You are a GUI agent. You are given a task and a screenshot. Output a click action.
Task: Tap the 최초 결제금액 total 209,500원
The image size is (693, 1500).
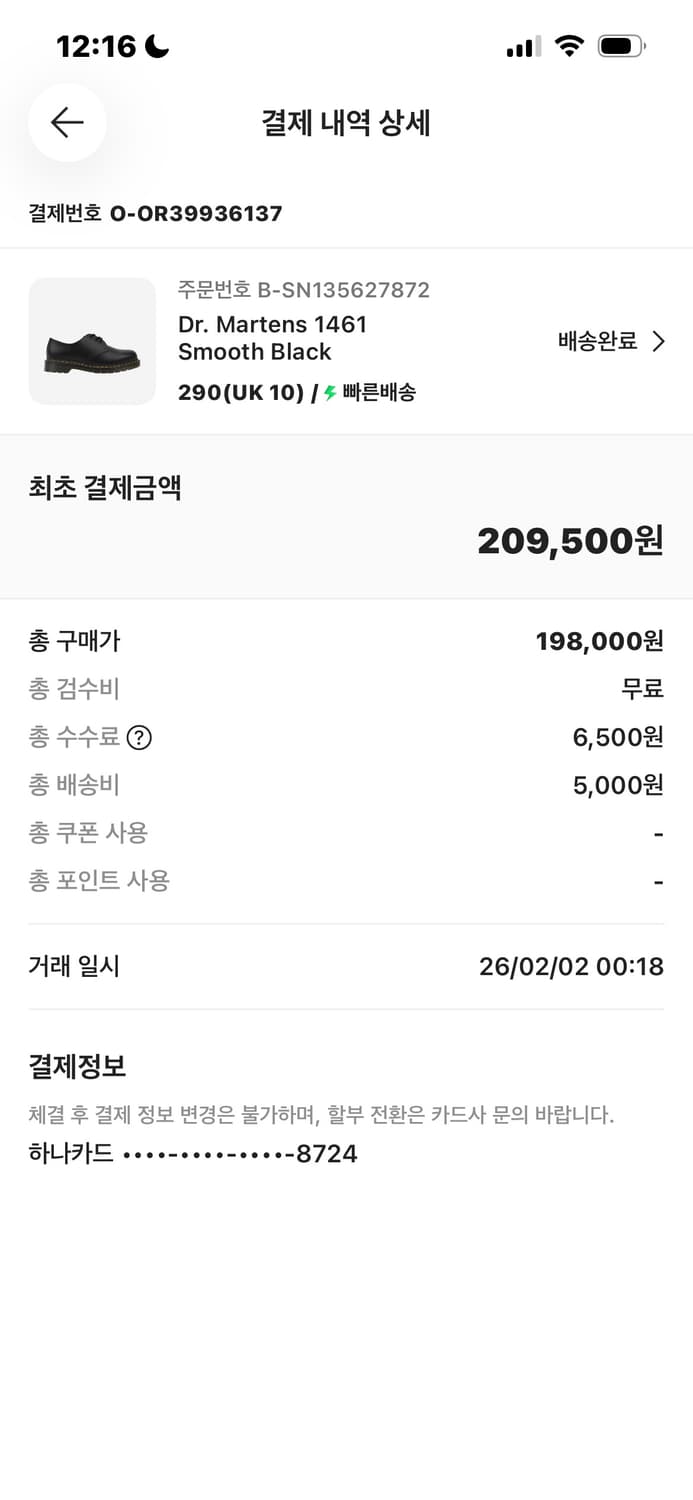[567, 540]
